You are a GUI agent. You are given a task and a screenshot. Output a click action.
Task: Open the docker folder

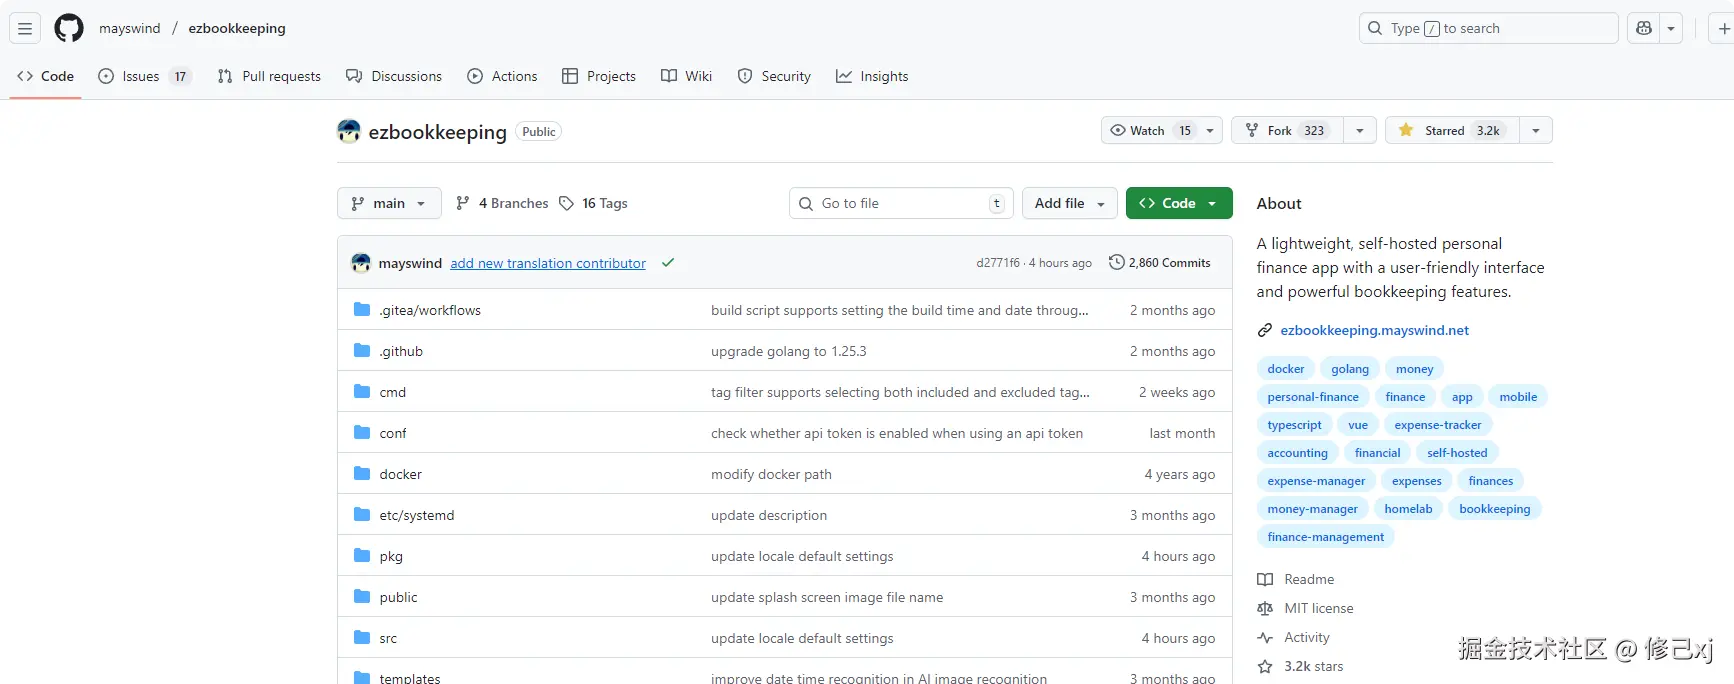(x=400, y=474)
